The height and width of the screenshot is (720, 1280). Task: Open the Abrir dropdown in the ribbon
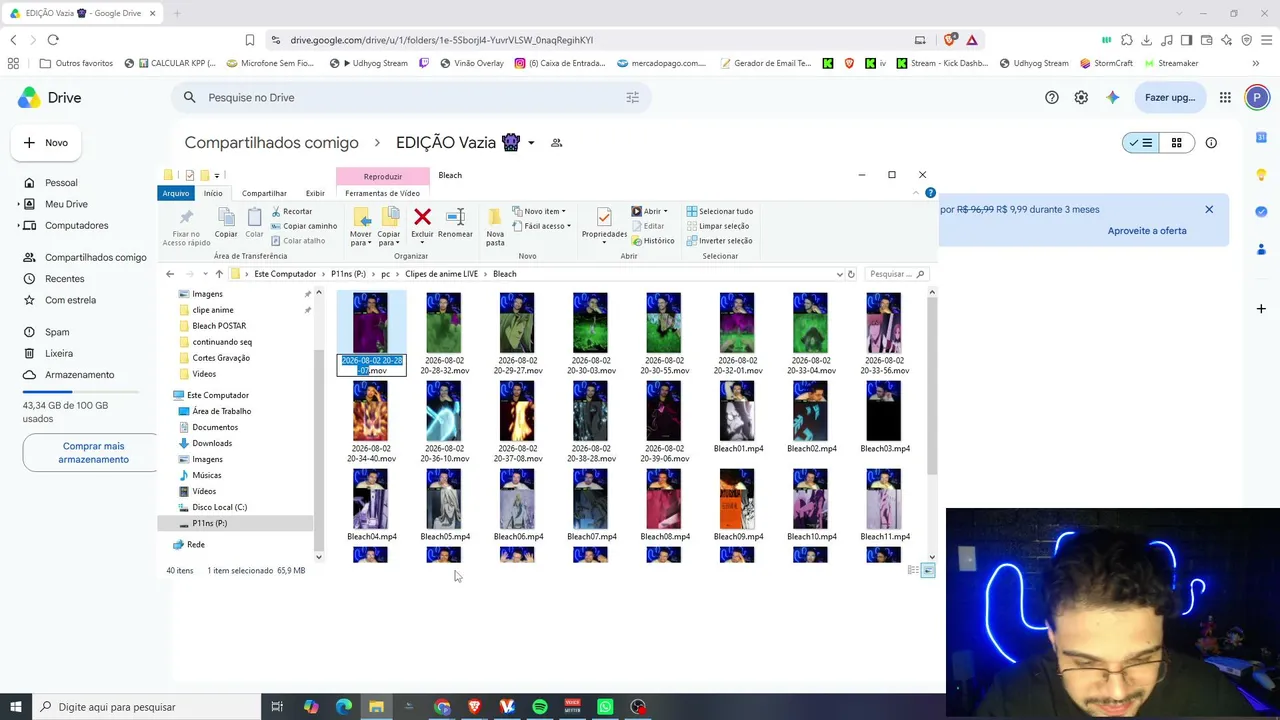click(650, 211)
